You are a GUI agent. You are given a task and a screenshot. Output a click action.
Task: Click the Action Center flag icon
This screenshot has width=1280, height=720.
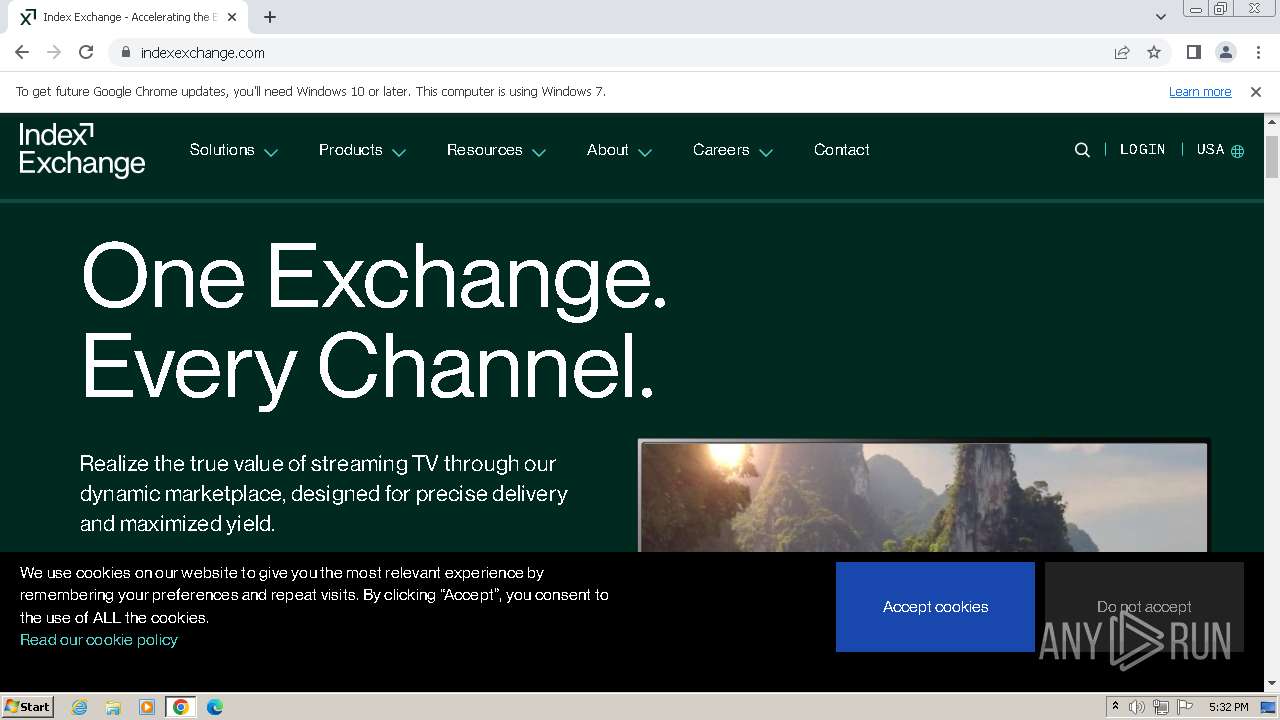click(x=1185, y=707)
